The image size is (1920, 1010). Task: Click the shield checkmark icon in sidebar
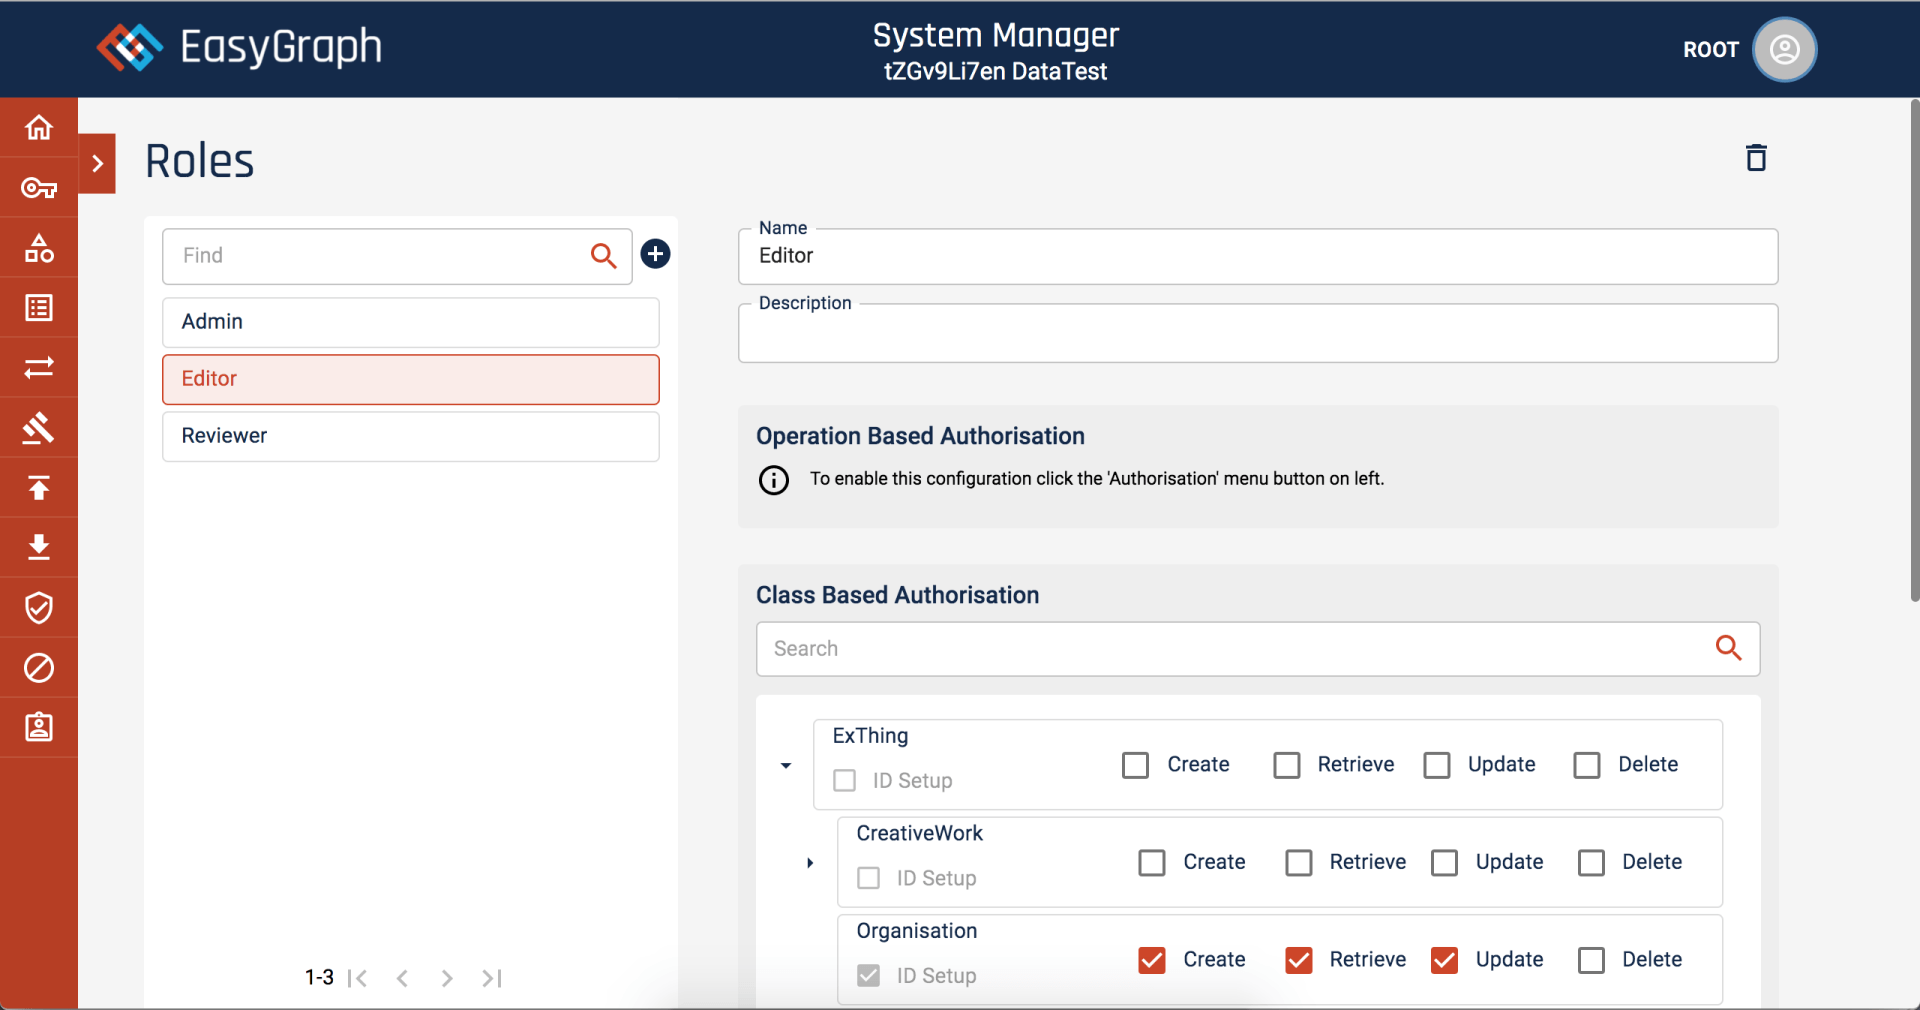[x=39, y=608]
